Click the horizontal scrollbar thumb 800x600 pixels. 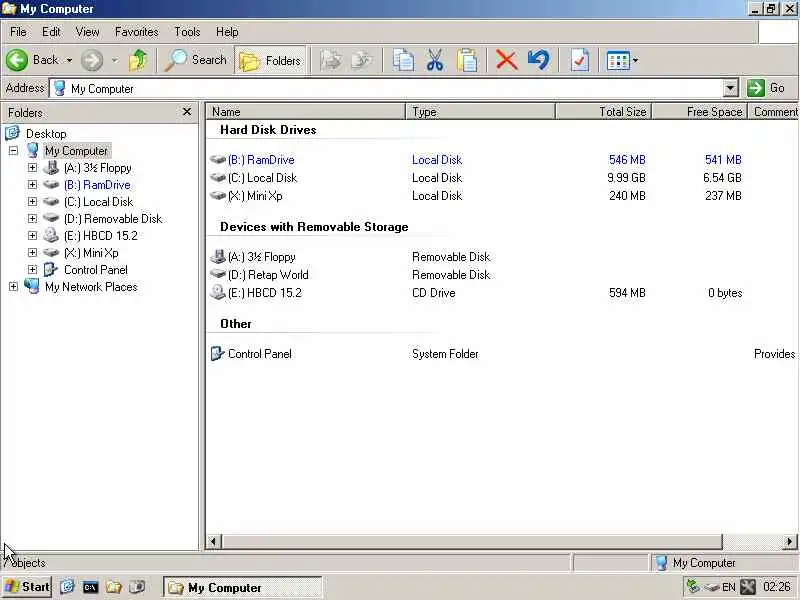(472, 541)
